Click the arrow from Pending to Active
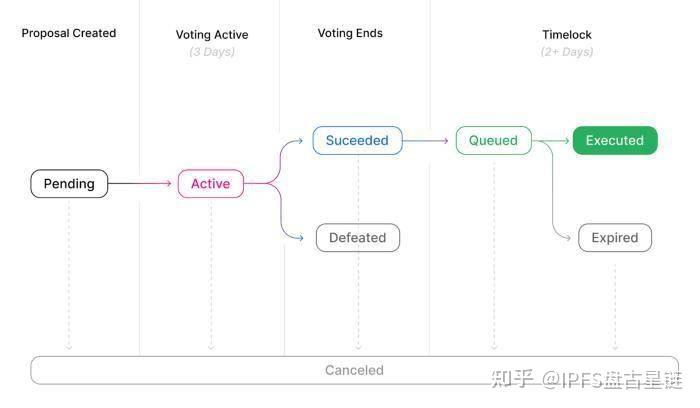The image size is (700, 408). 142,184
